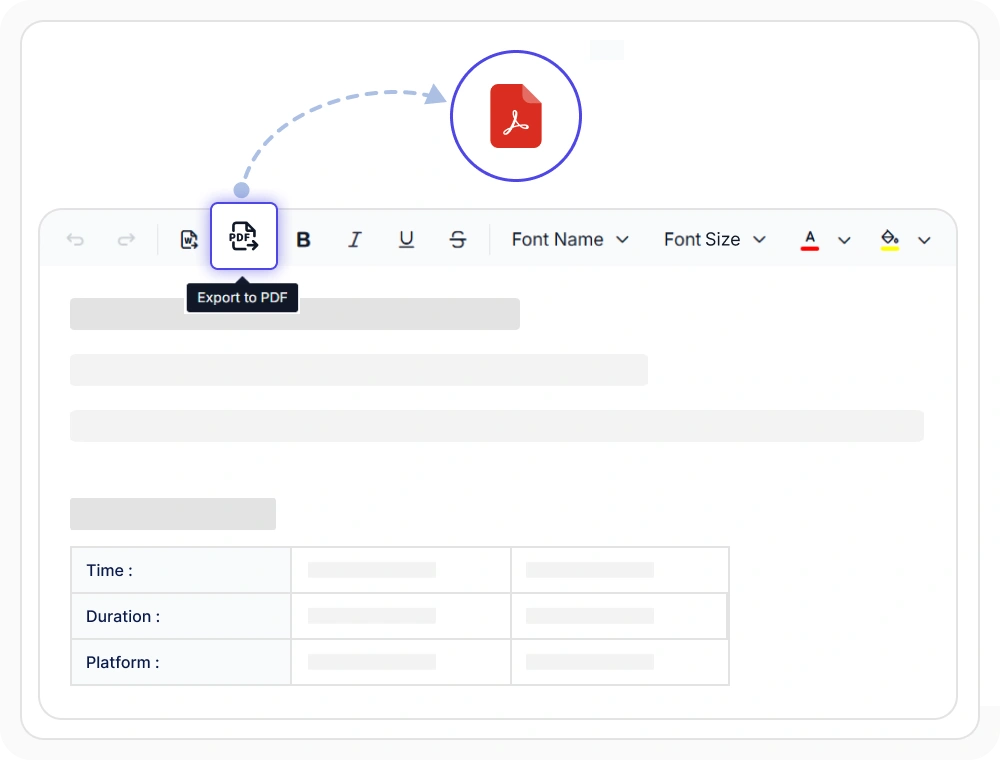This screenshot has width=1000, height=760.
Task: Toggle Strikethrough formatting
Action: coord(458,240)
